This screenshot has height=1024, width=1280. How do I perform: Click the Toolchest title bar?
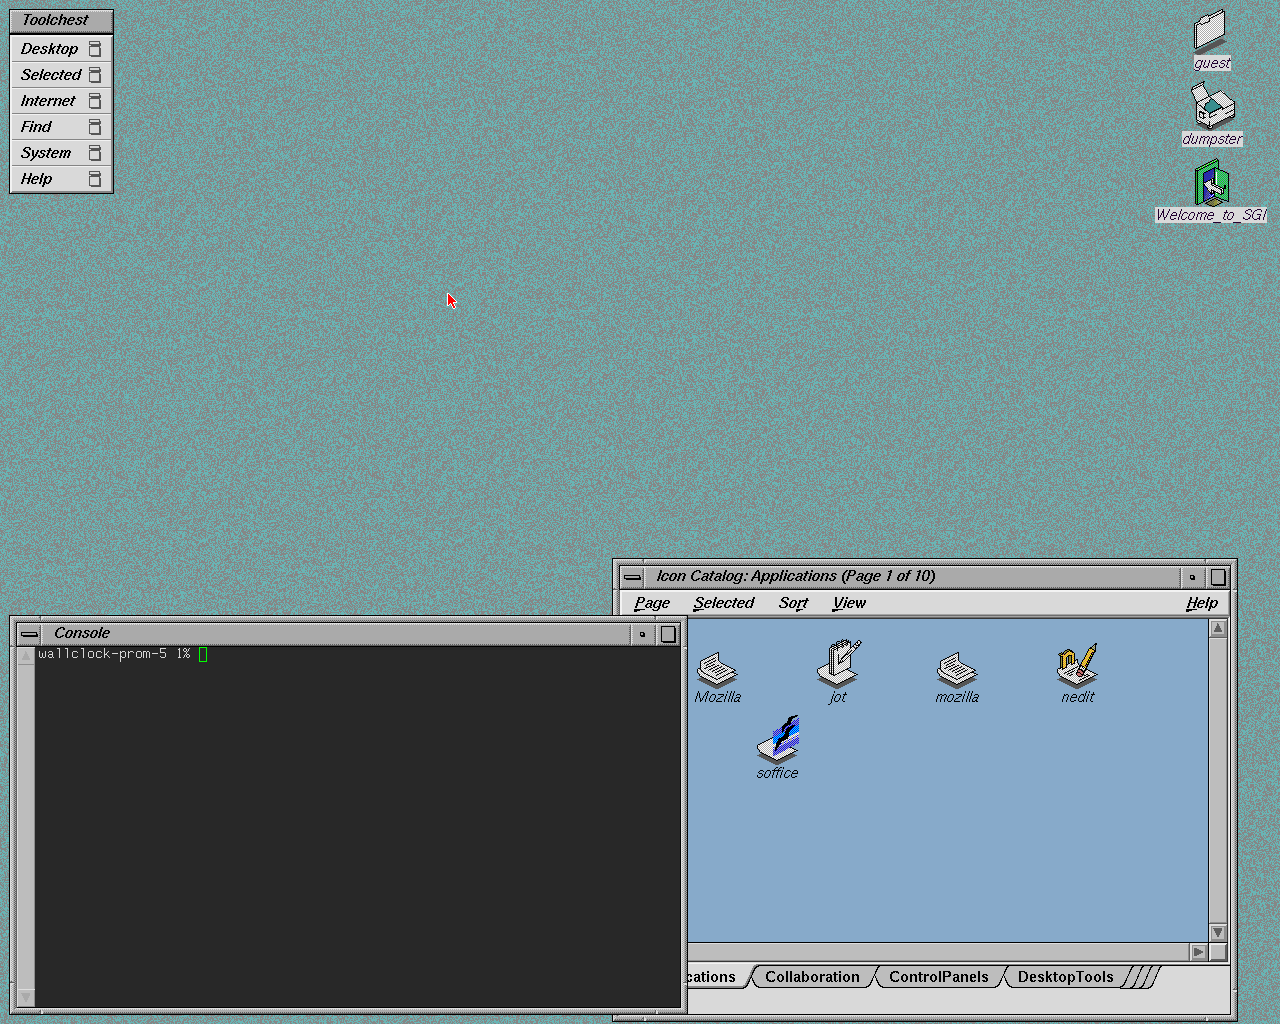click(61, 21)
